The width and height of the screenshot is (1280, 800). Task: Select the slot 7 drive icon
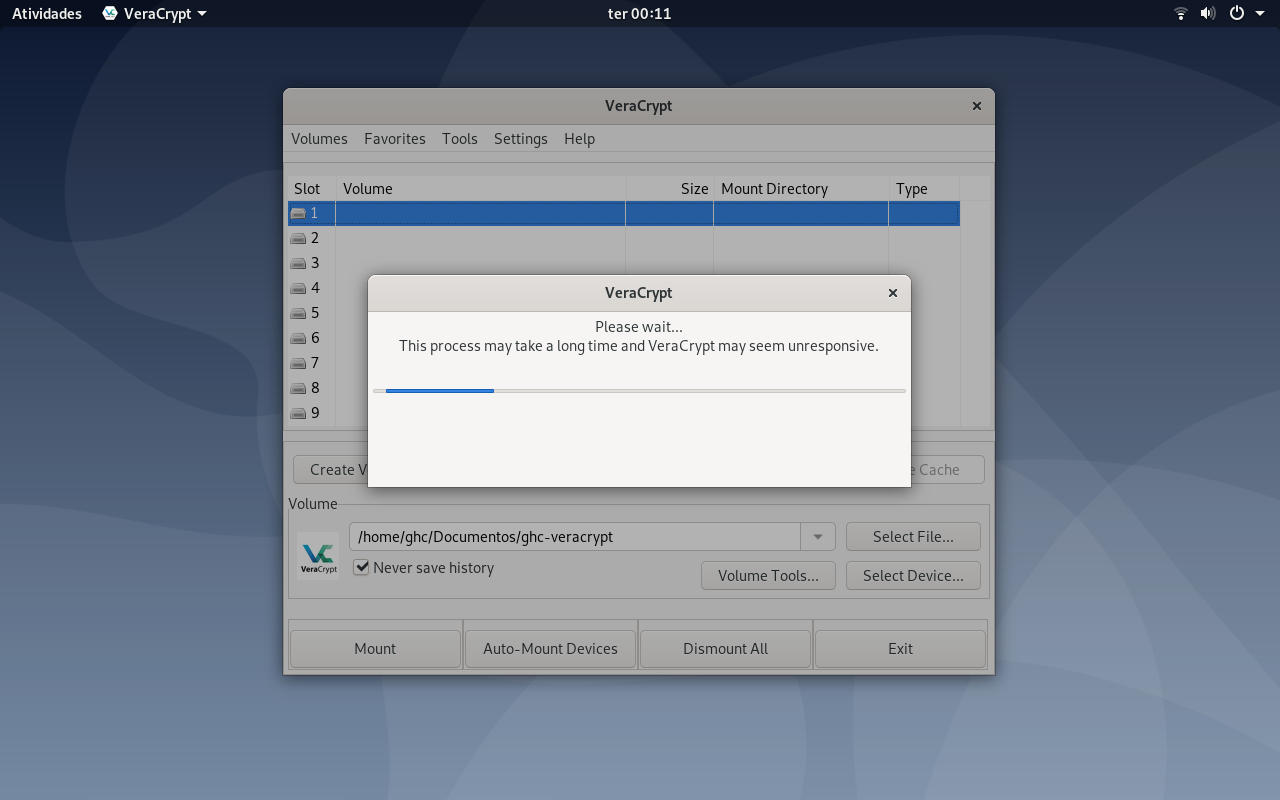pos(298,363)
